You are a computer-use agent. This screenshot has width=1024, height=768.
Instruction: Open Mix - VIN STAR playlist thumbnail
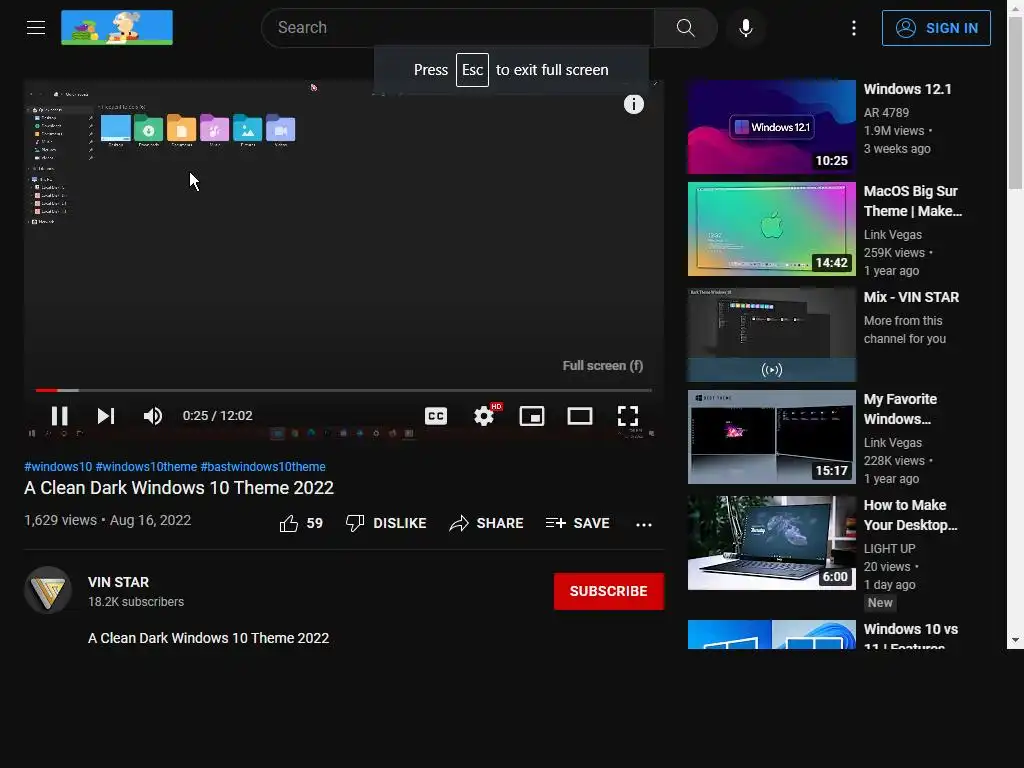tap(771, 334)
